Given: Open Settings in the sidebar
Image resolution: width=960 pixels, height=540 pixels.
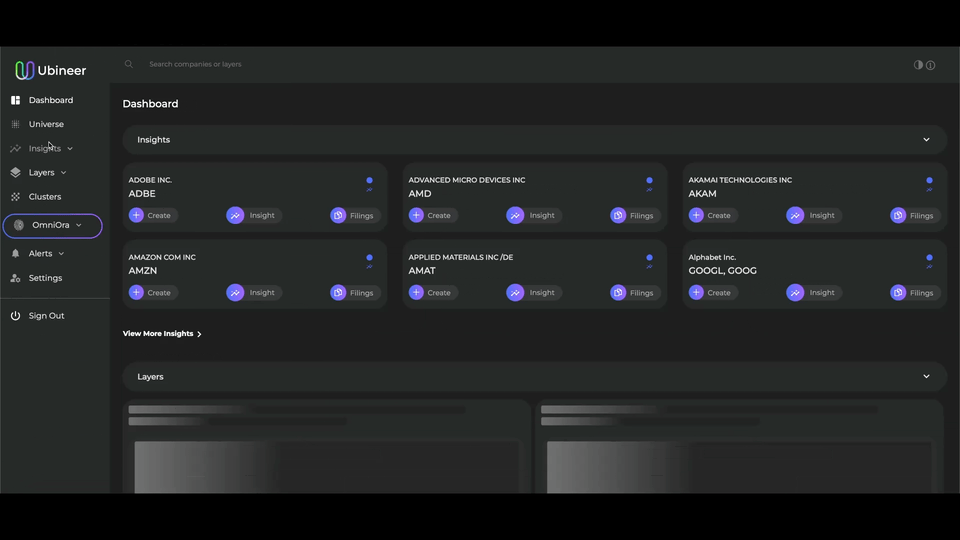Looking at the screenshot, I should 45,278.
